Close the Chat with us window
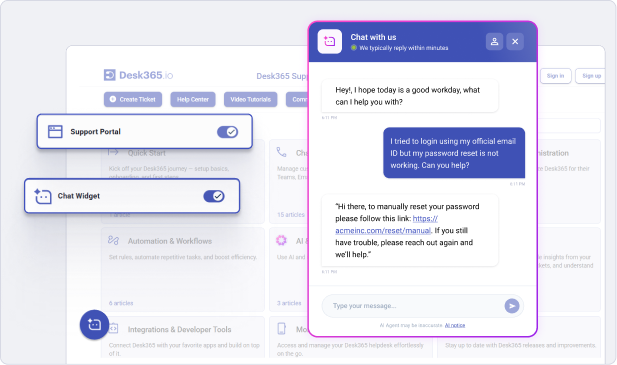Screen dimensions: 617x365 (x=515, y=41)
